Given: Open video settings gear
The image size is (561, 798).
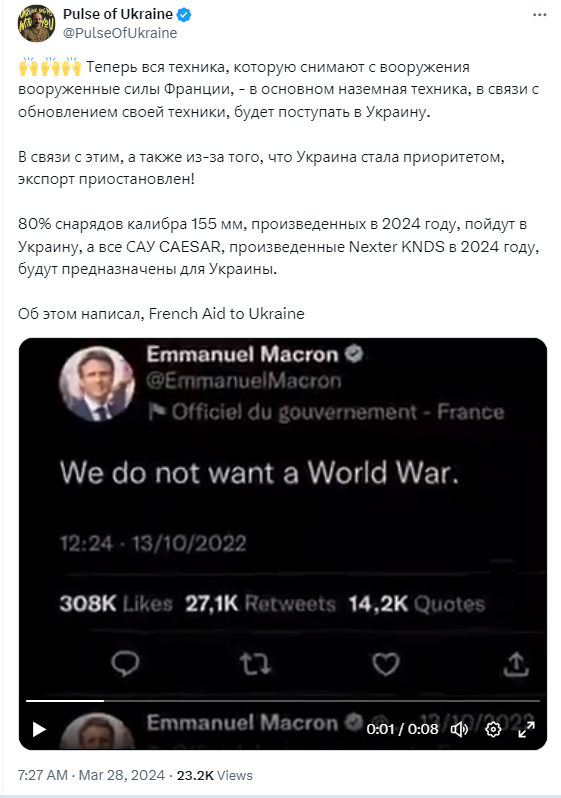Looking at the screenshot, I should (x=493, y=729).
